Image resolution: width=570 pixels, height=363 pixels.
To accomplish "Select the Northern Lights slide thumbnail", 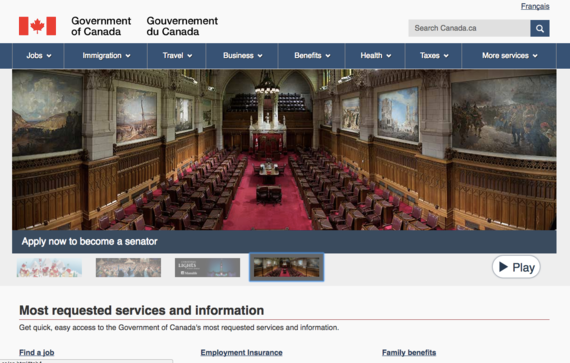I will pos(207,268).
